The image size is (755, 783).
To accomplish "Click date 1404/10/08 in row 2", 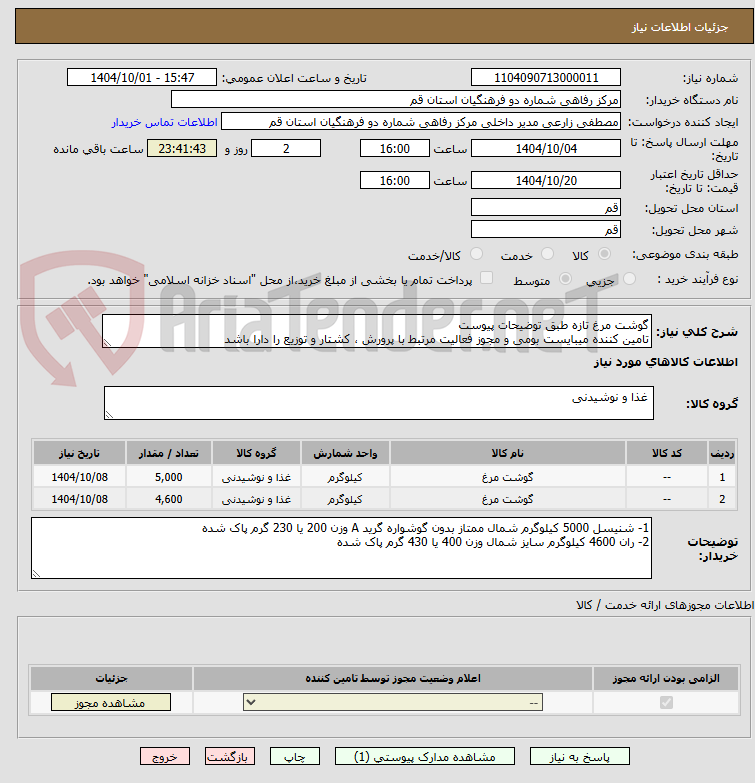I will click(x=79, y=499).
